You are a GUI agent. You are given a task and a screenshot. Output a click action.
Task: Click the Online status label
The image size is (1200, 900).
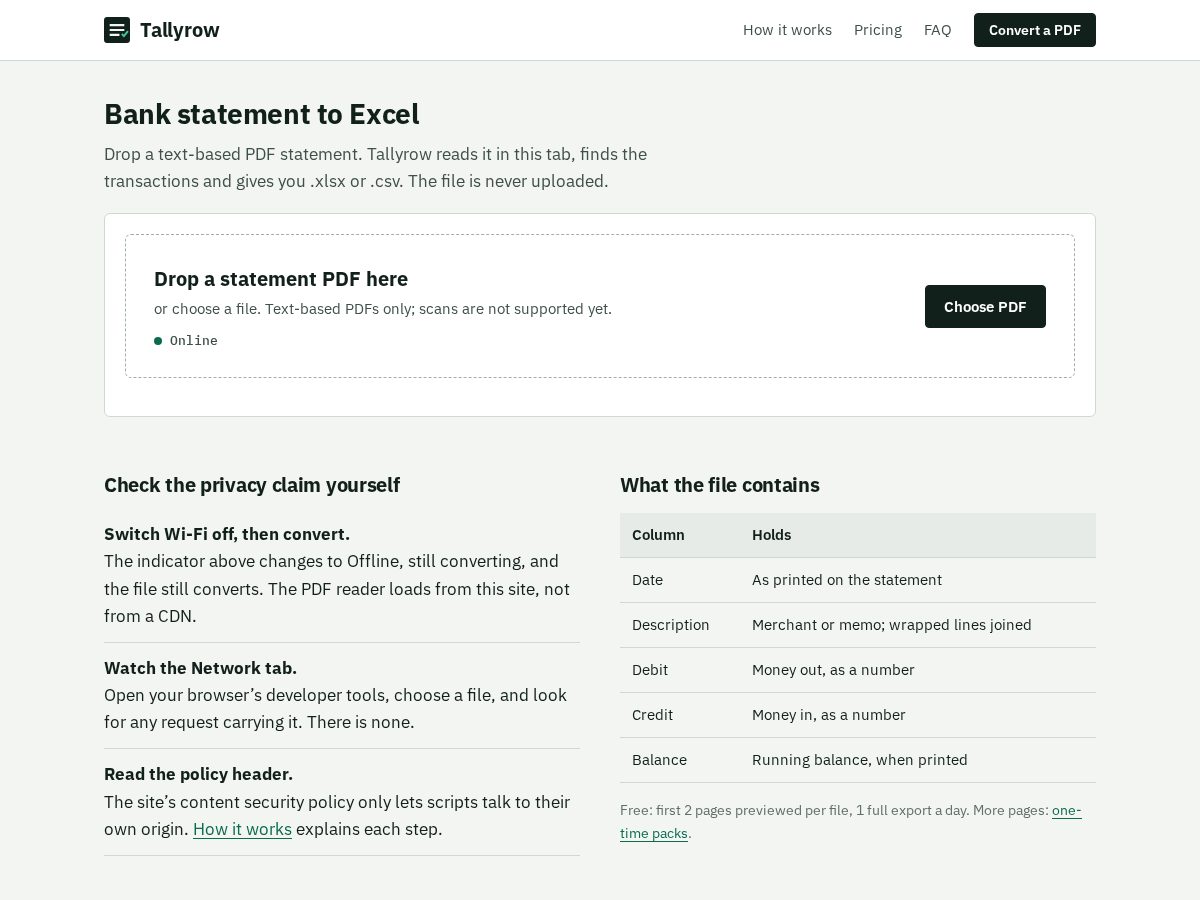tap(194, 341)
